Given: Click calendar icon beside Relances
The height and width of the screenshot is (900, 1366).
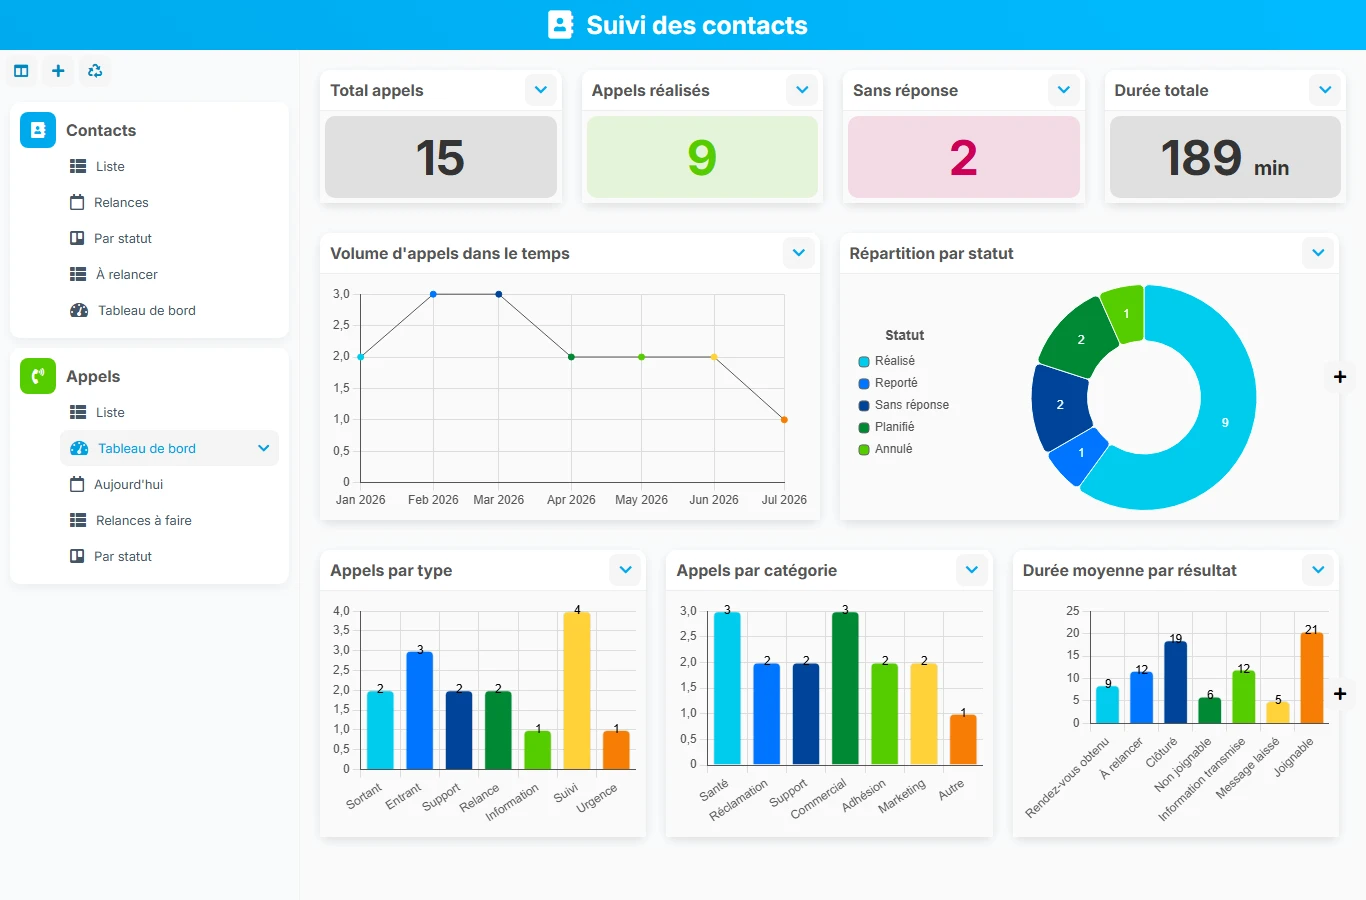Looking at the screenshot, I should pyautogui.click(x=77, y=202).
